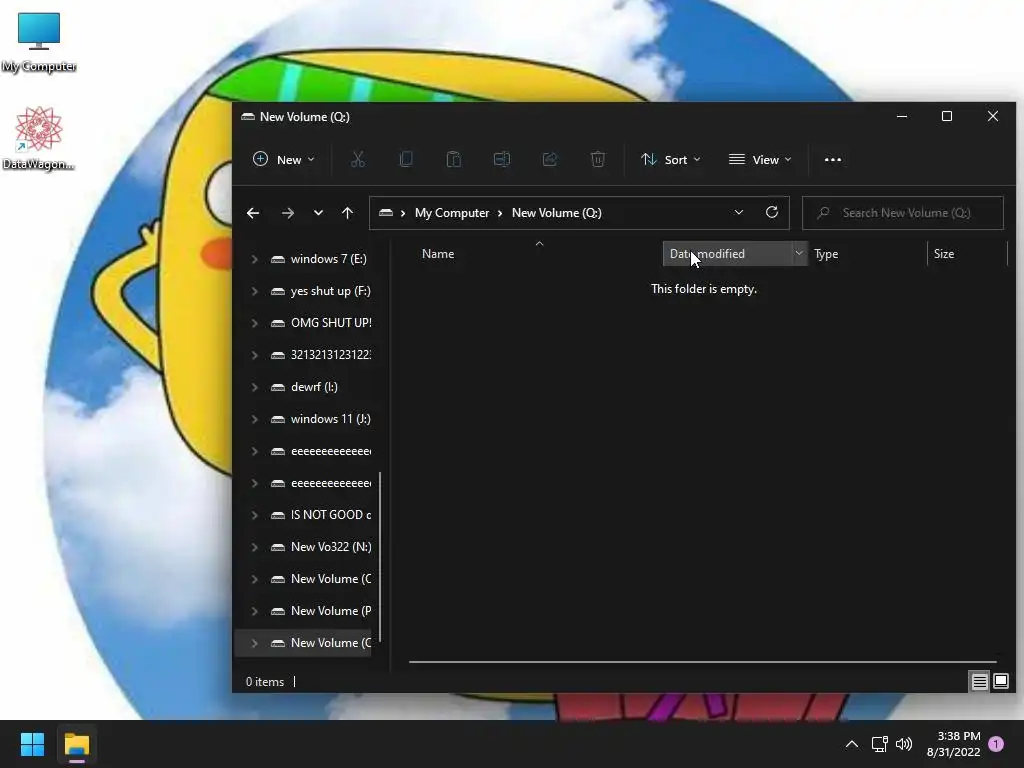Open the notification badge in taskbar
This screenshot has height=768, width=1024.
coord(996,744)
